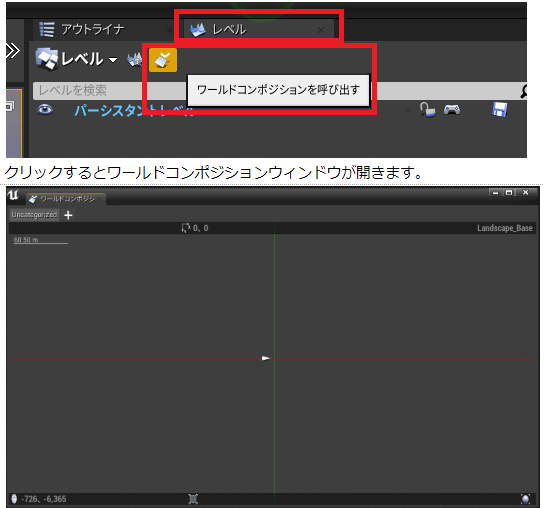Select the ワールドコンポジション window tab

pos(66,199)
